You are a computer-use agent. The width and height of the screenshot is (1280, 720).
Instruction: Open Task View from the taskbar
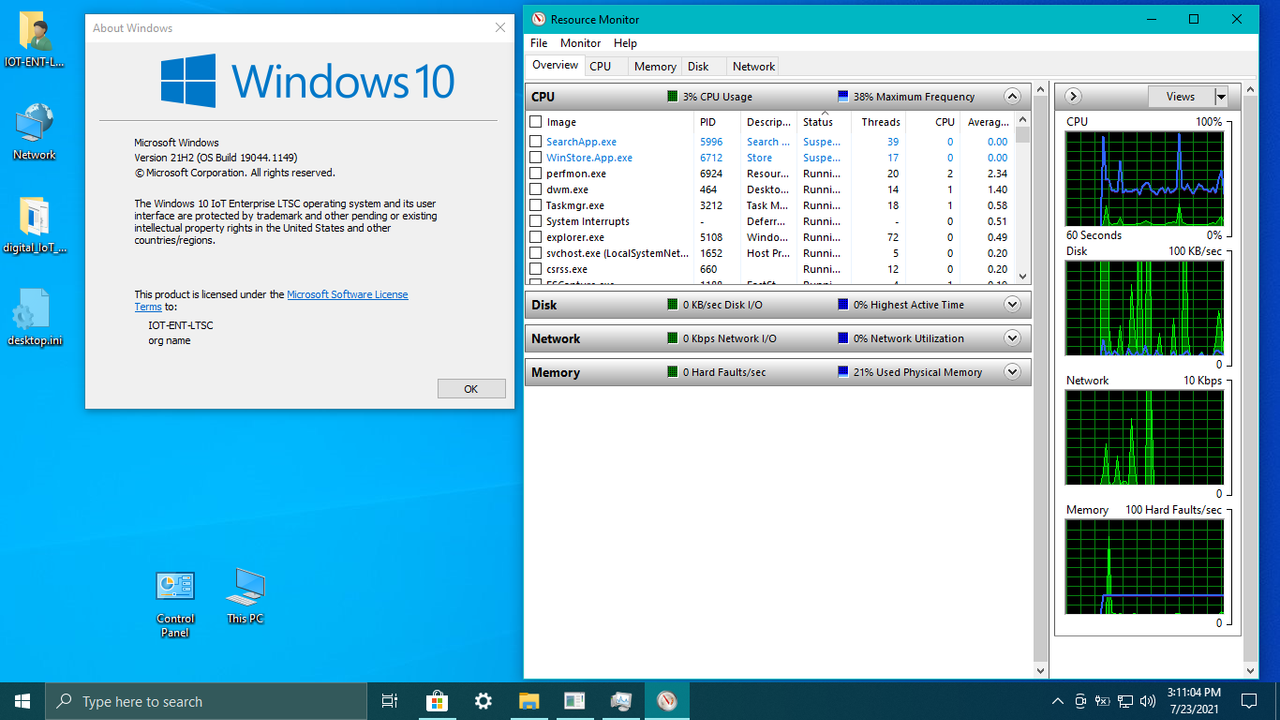(390, 701)
